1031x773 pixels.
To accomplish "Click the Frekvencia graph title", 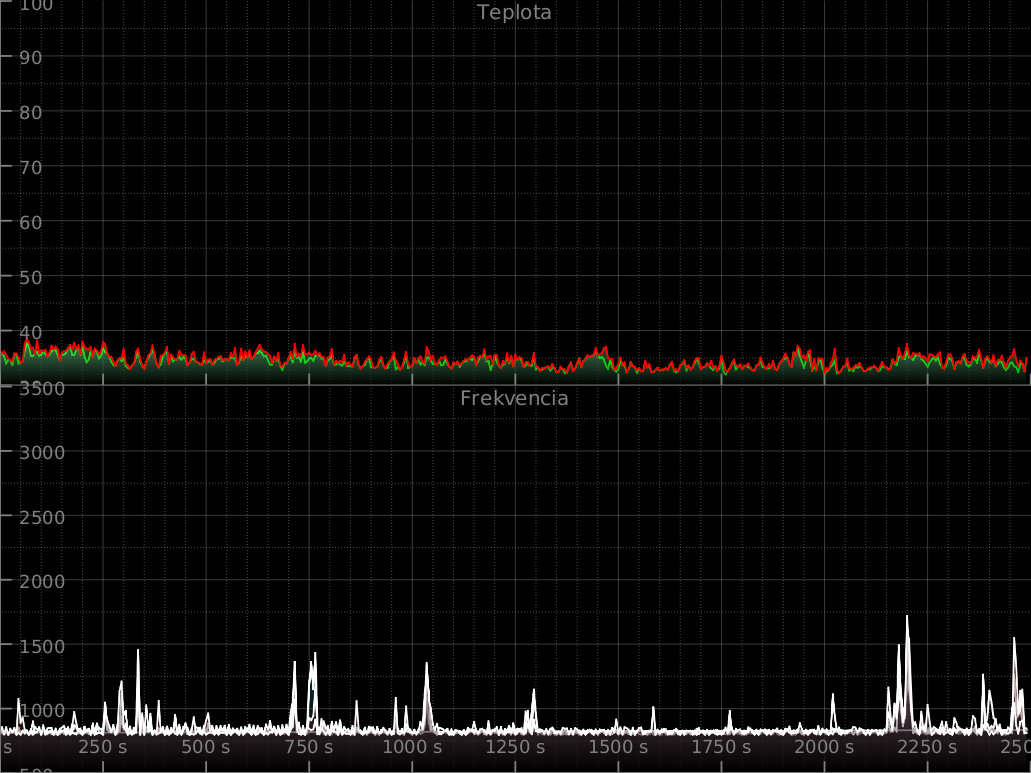I will [514, 398].
